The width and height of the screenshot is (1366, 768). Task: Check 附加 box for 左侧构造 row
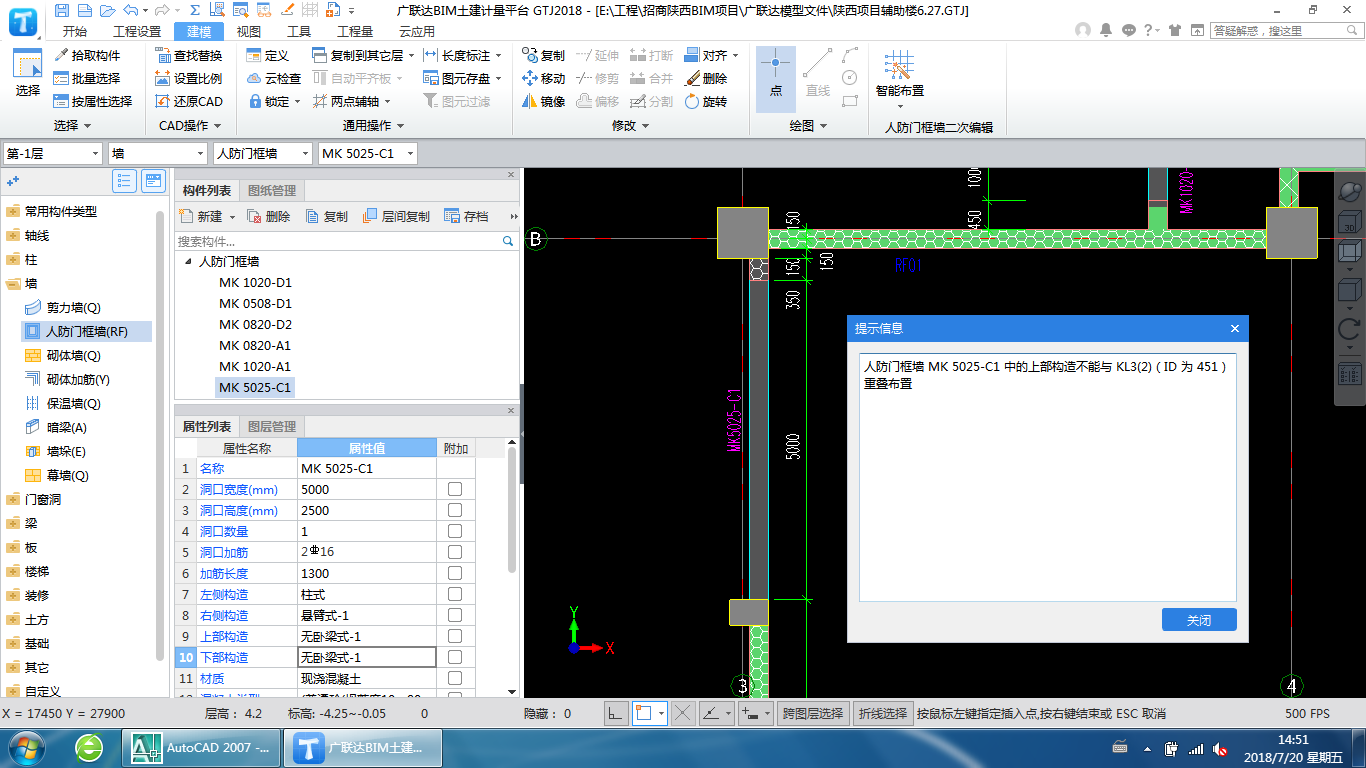pos(455,594)
